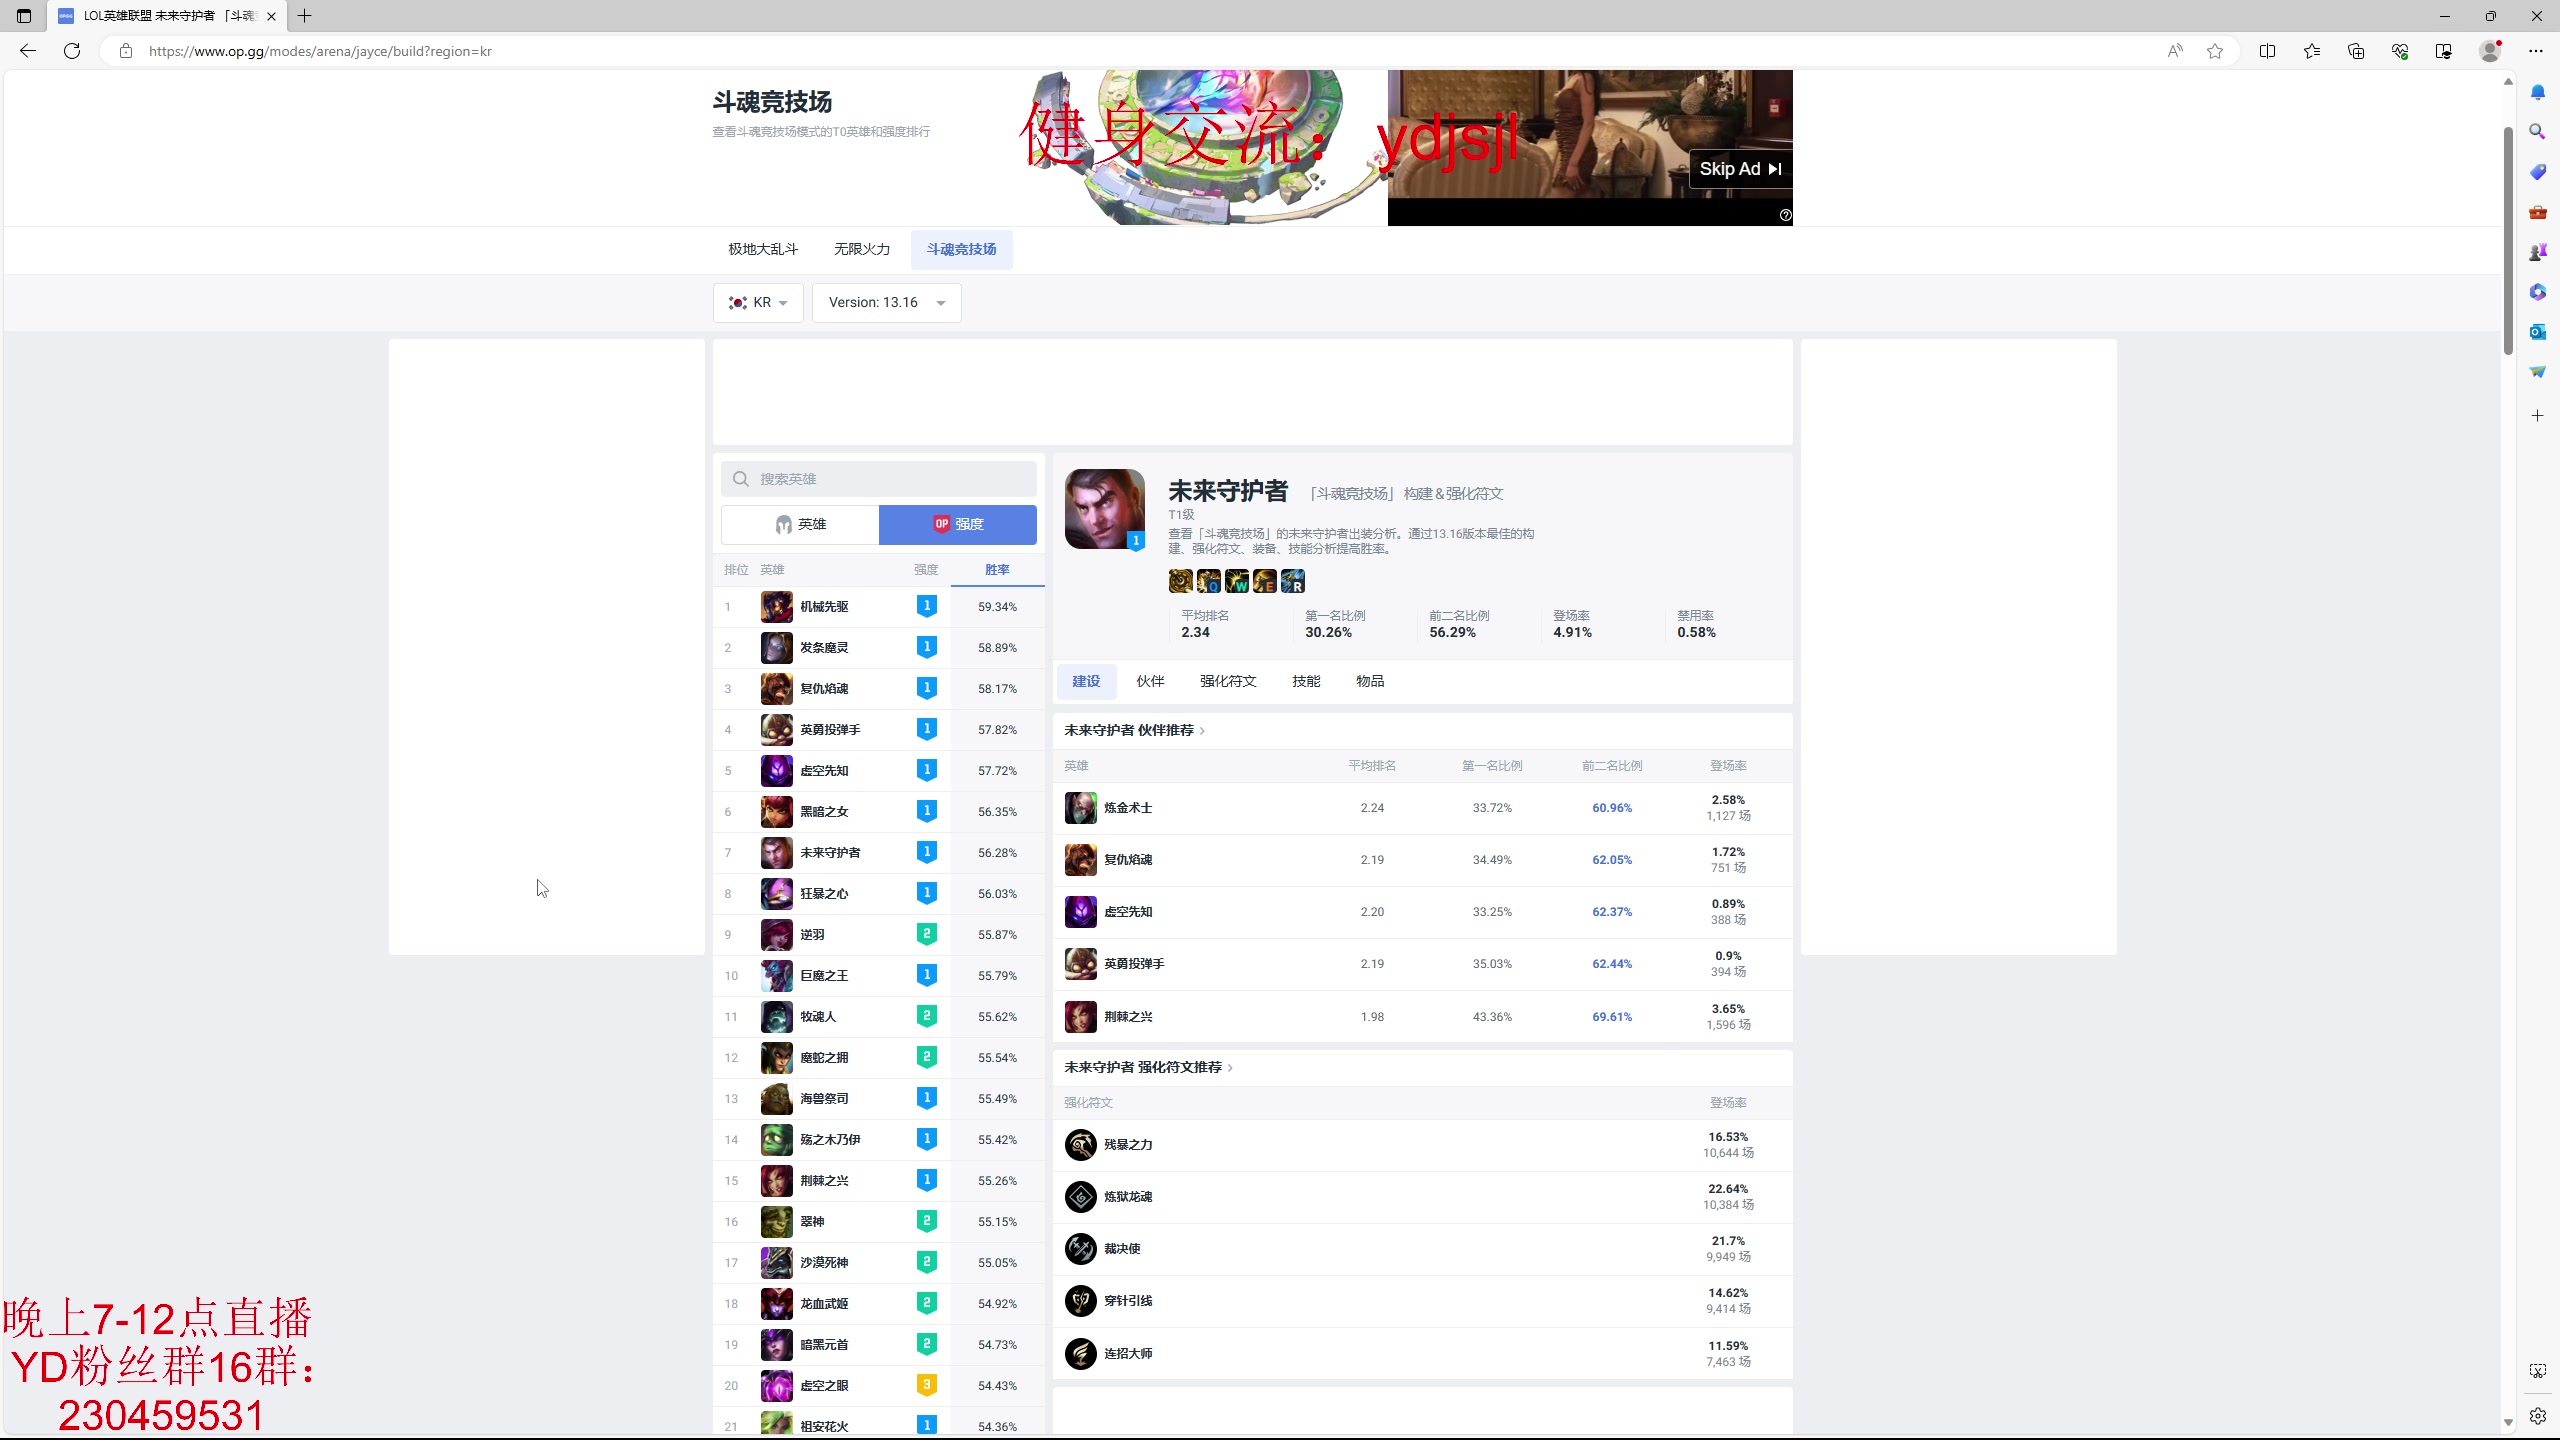Open the 物品 tab
The image size is (2560, 1440).
click(1370, 682)
